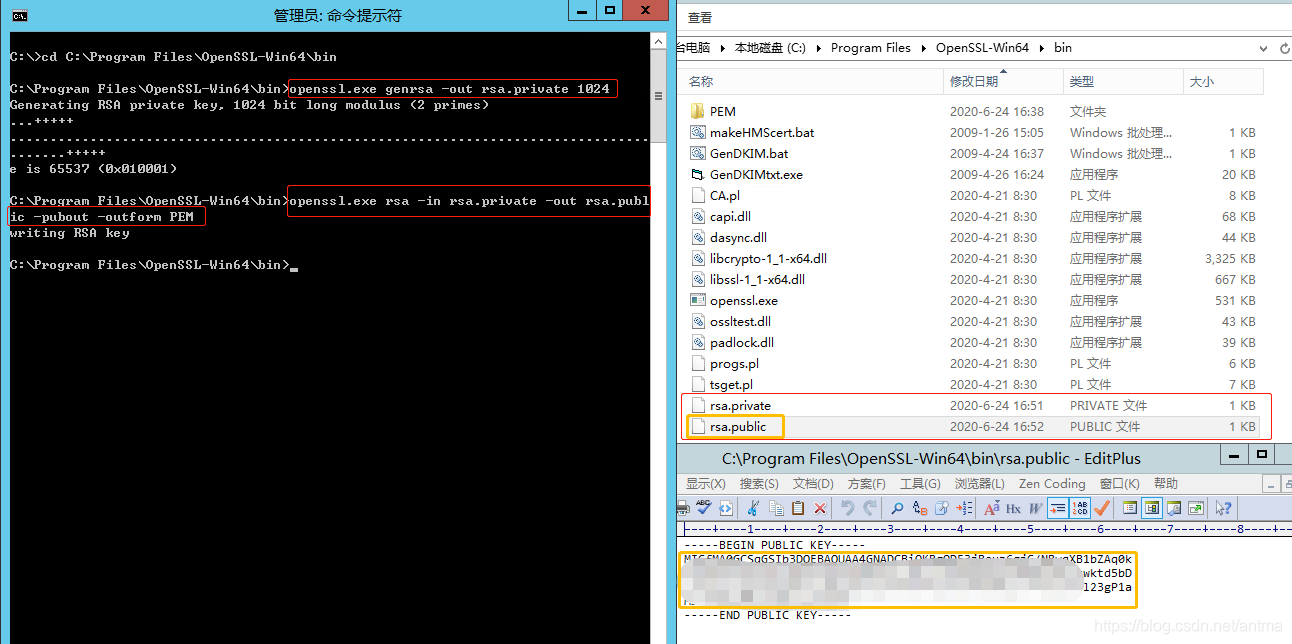Open the 工具(G) menu in EditPlus
The image size is (1292, 644).
pyautogui.click(x=920, y=484)
